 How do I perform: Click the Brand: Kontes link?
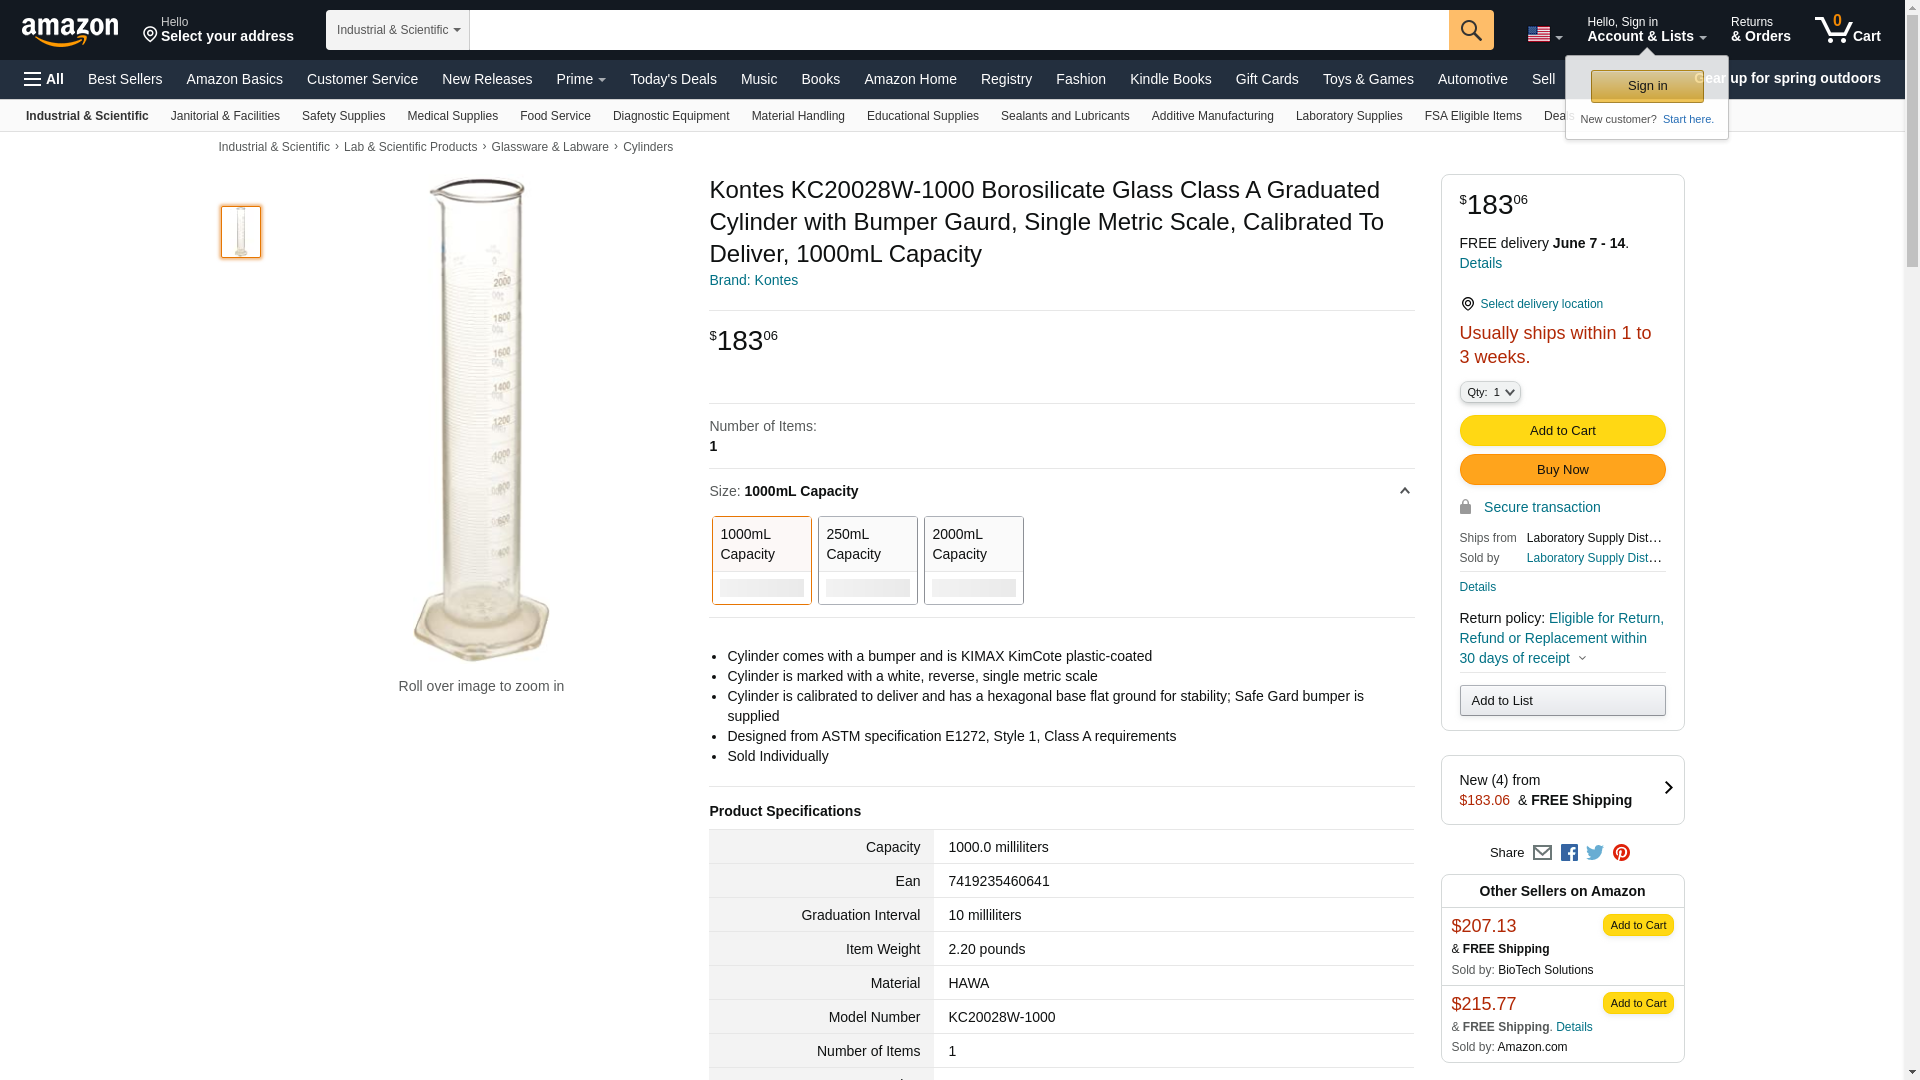[x=753, y=280]
